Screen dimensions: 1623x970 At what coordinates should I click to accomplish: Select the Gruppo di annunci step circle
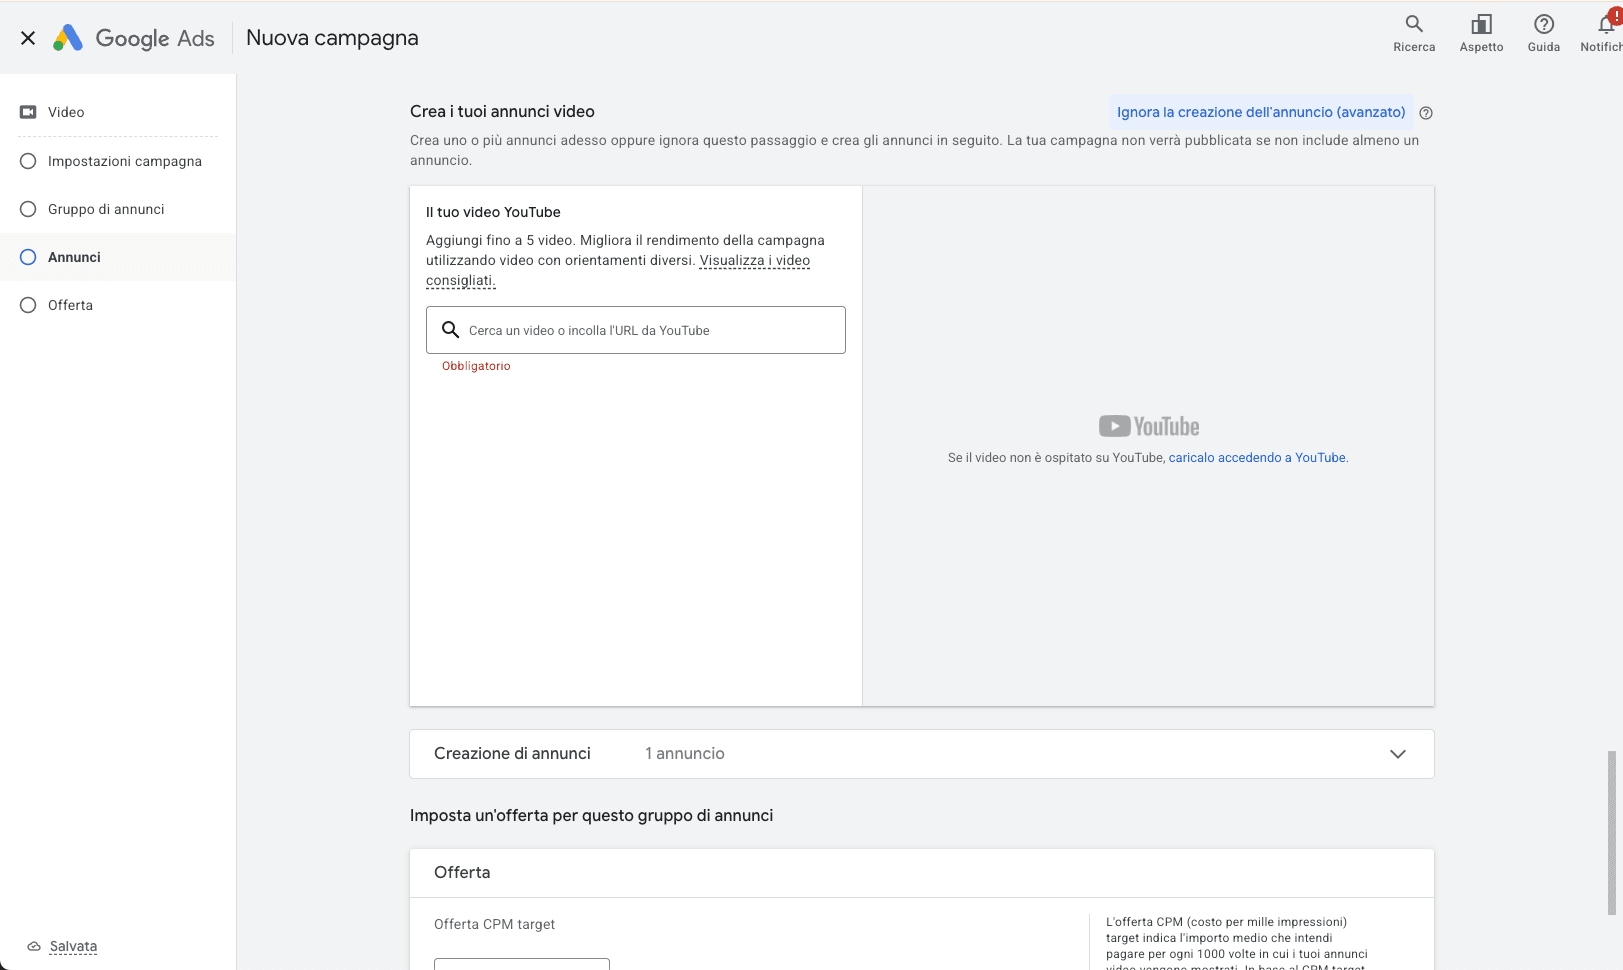28,209
